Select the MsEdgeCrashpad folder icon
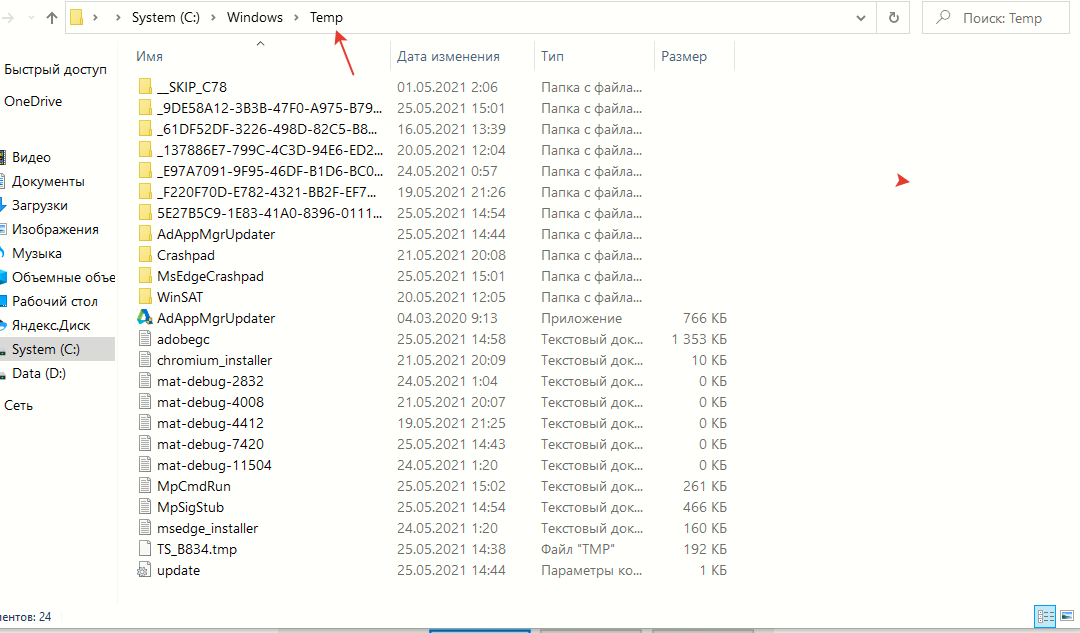 [145, 276]
